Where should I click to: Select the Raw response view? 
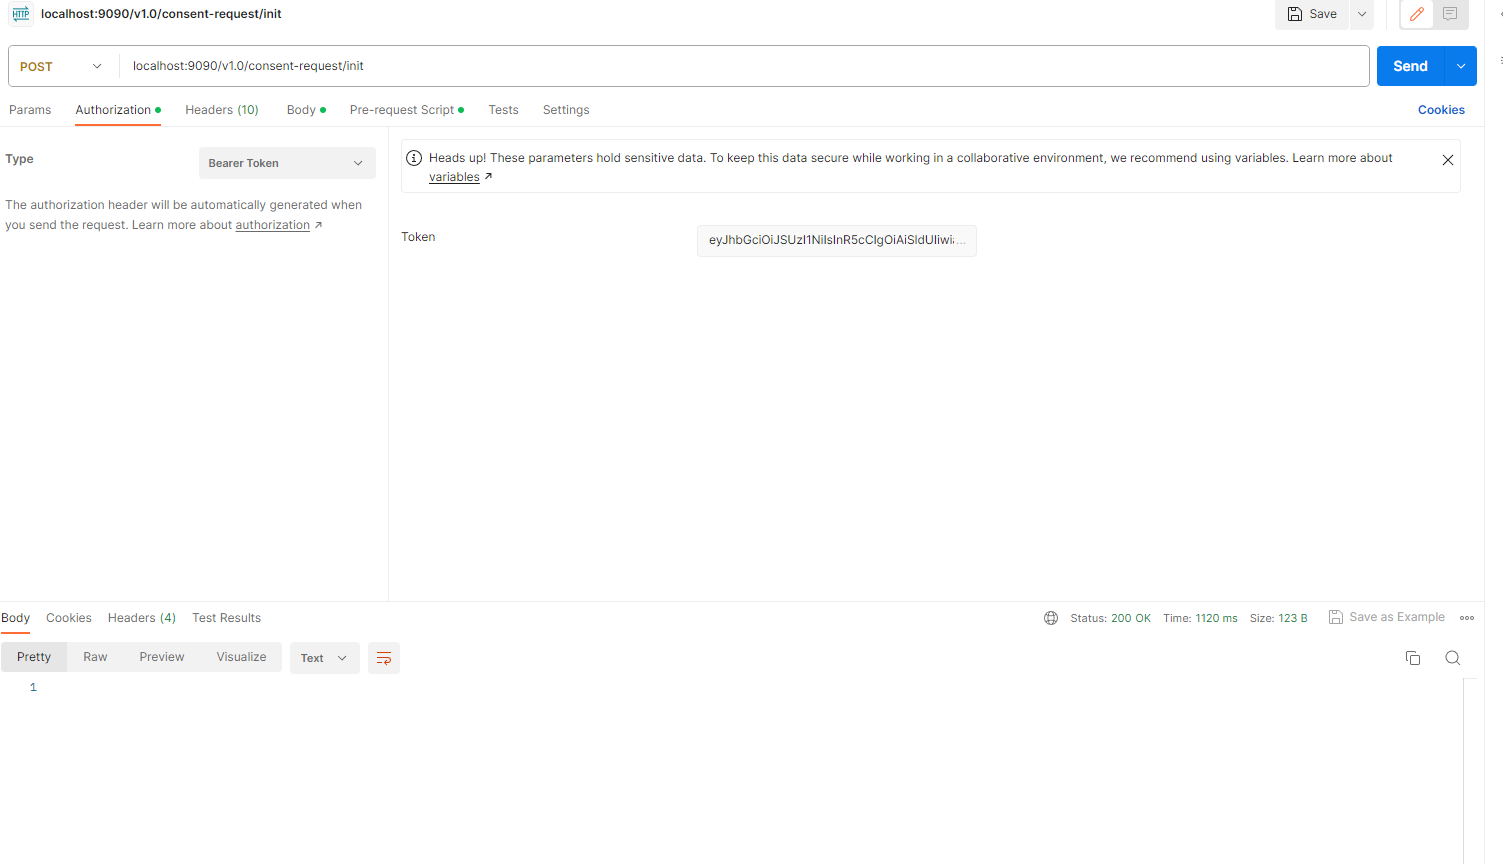(x=95, y=657)
